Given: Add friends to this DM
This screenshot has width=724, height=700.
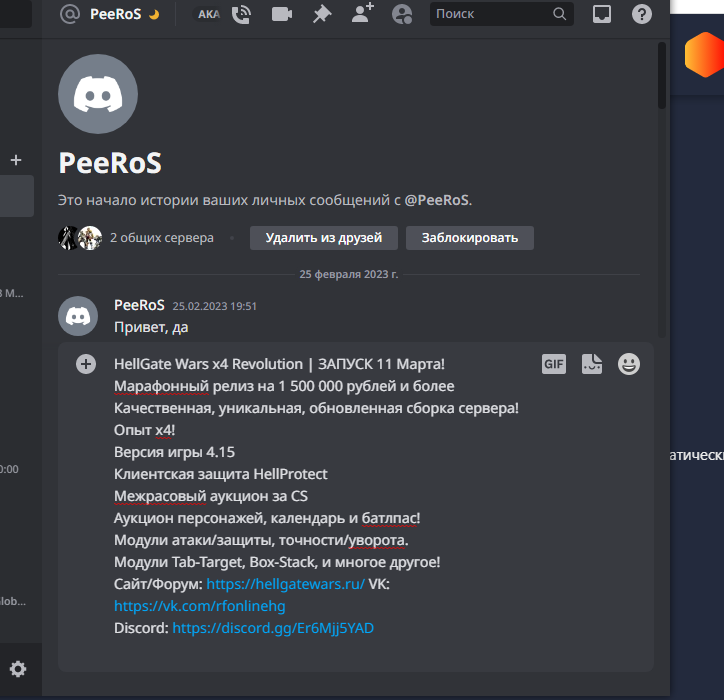Looking at the screenshot, I should click(x=362, y=13).
